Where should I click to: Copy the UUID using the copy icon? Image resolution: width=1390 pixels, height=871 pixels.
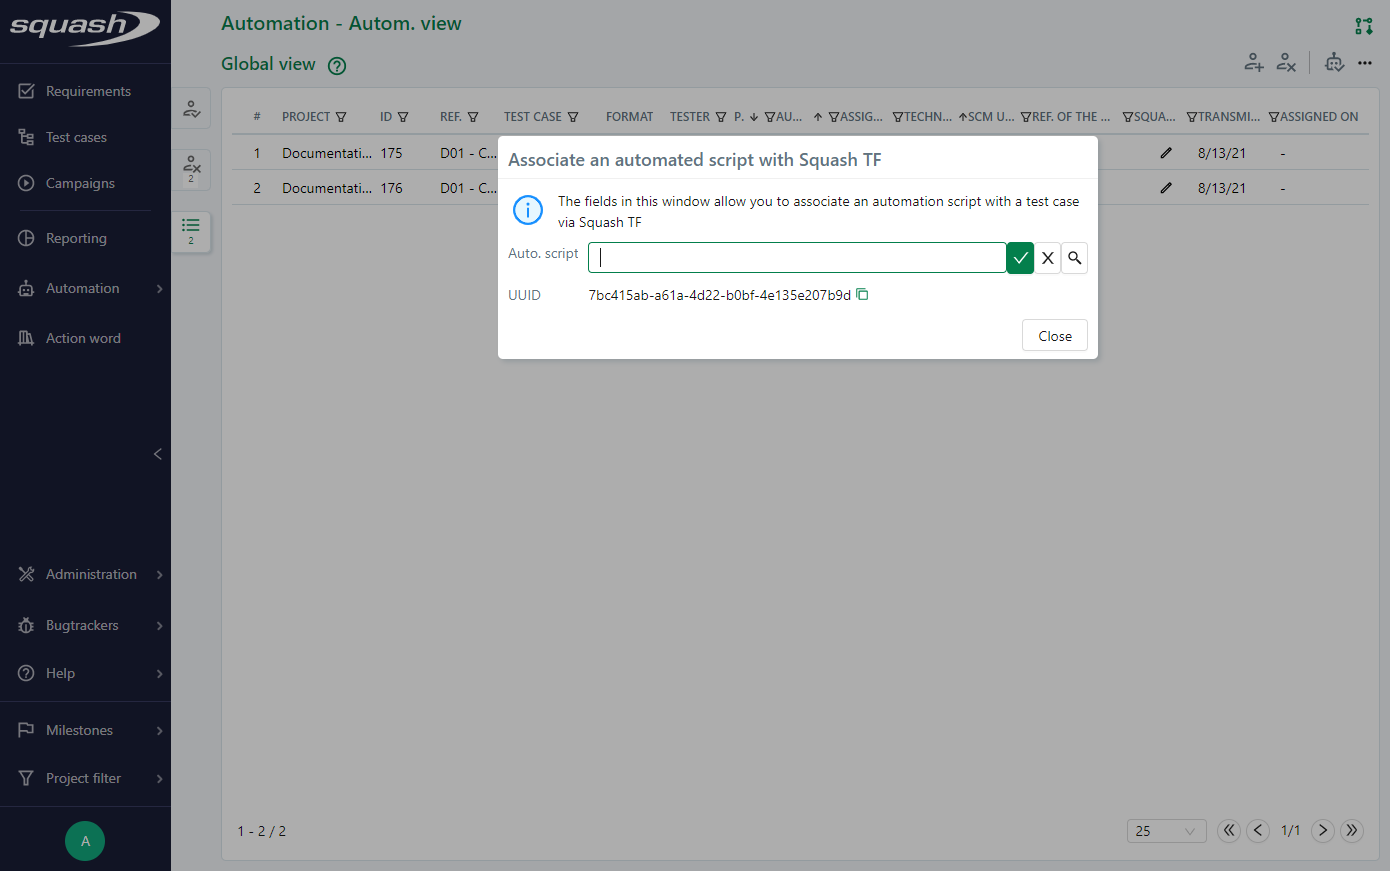pos(862,294)
